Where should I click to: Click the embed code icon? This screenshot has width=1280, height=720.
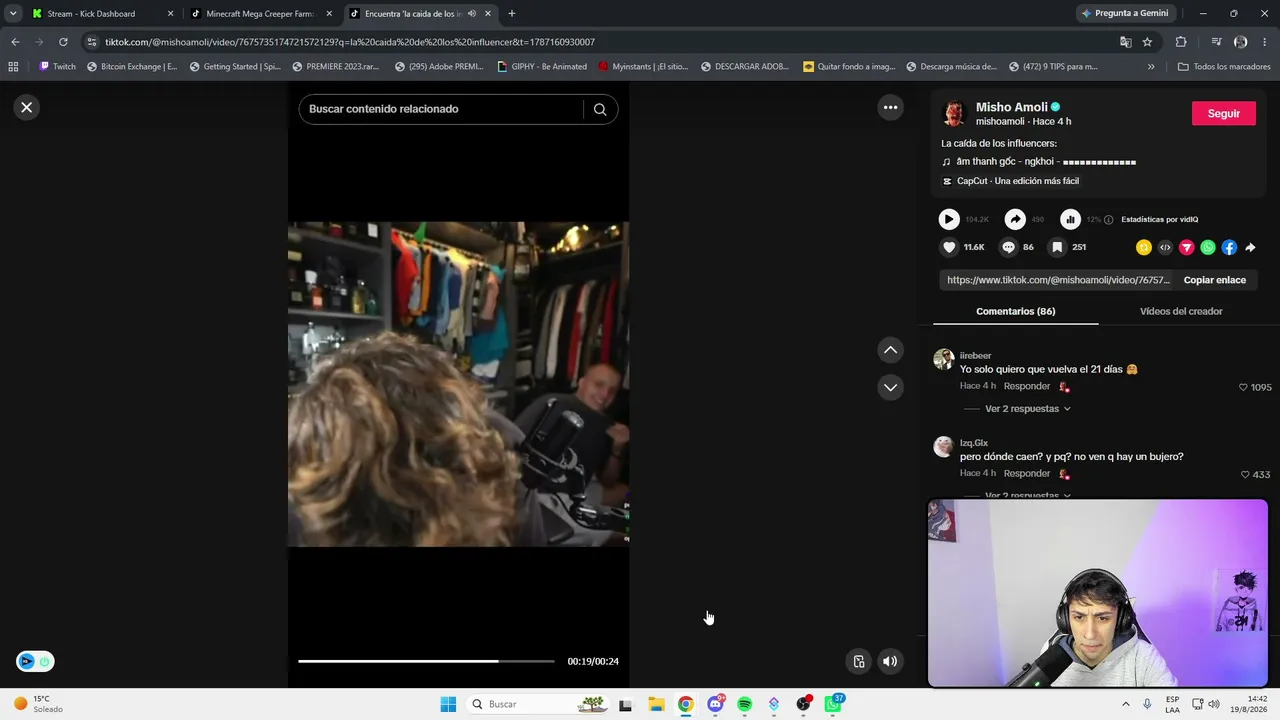point(1165,247)
